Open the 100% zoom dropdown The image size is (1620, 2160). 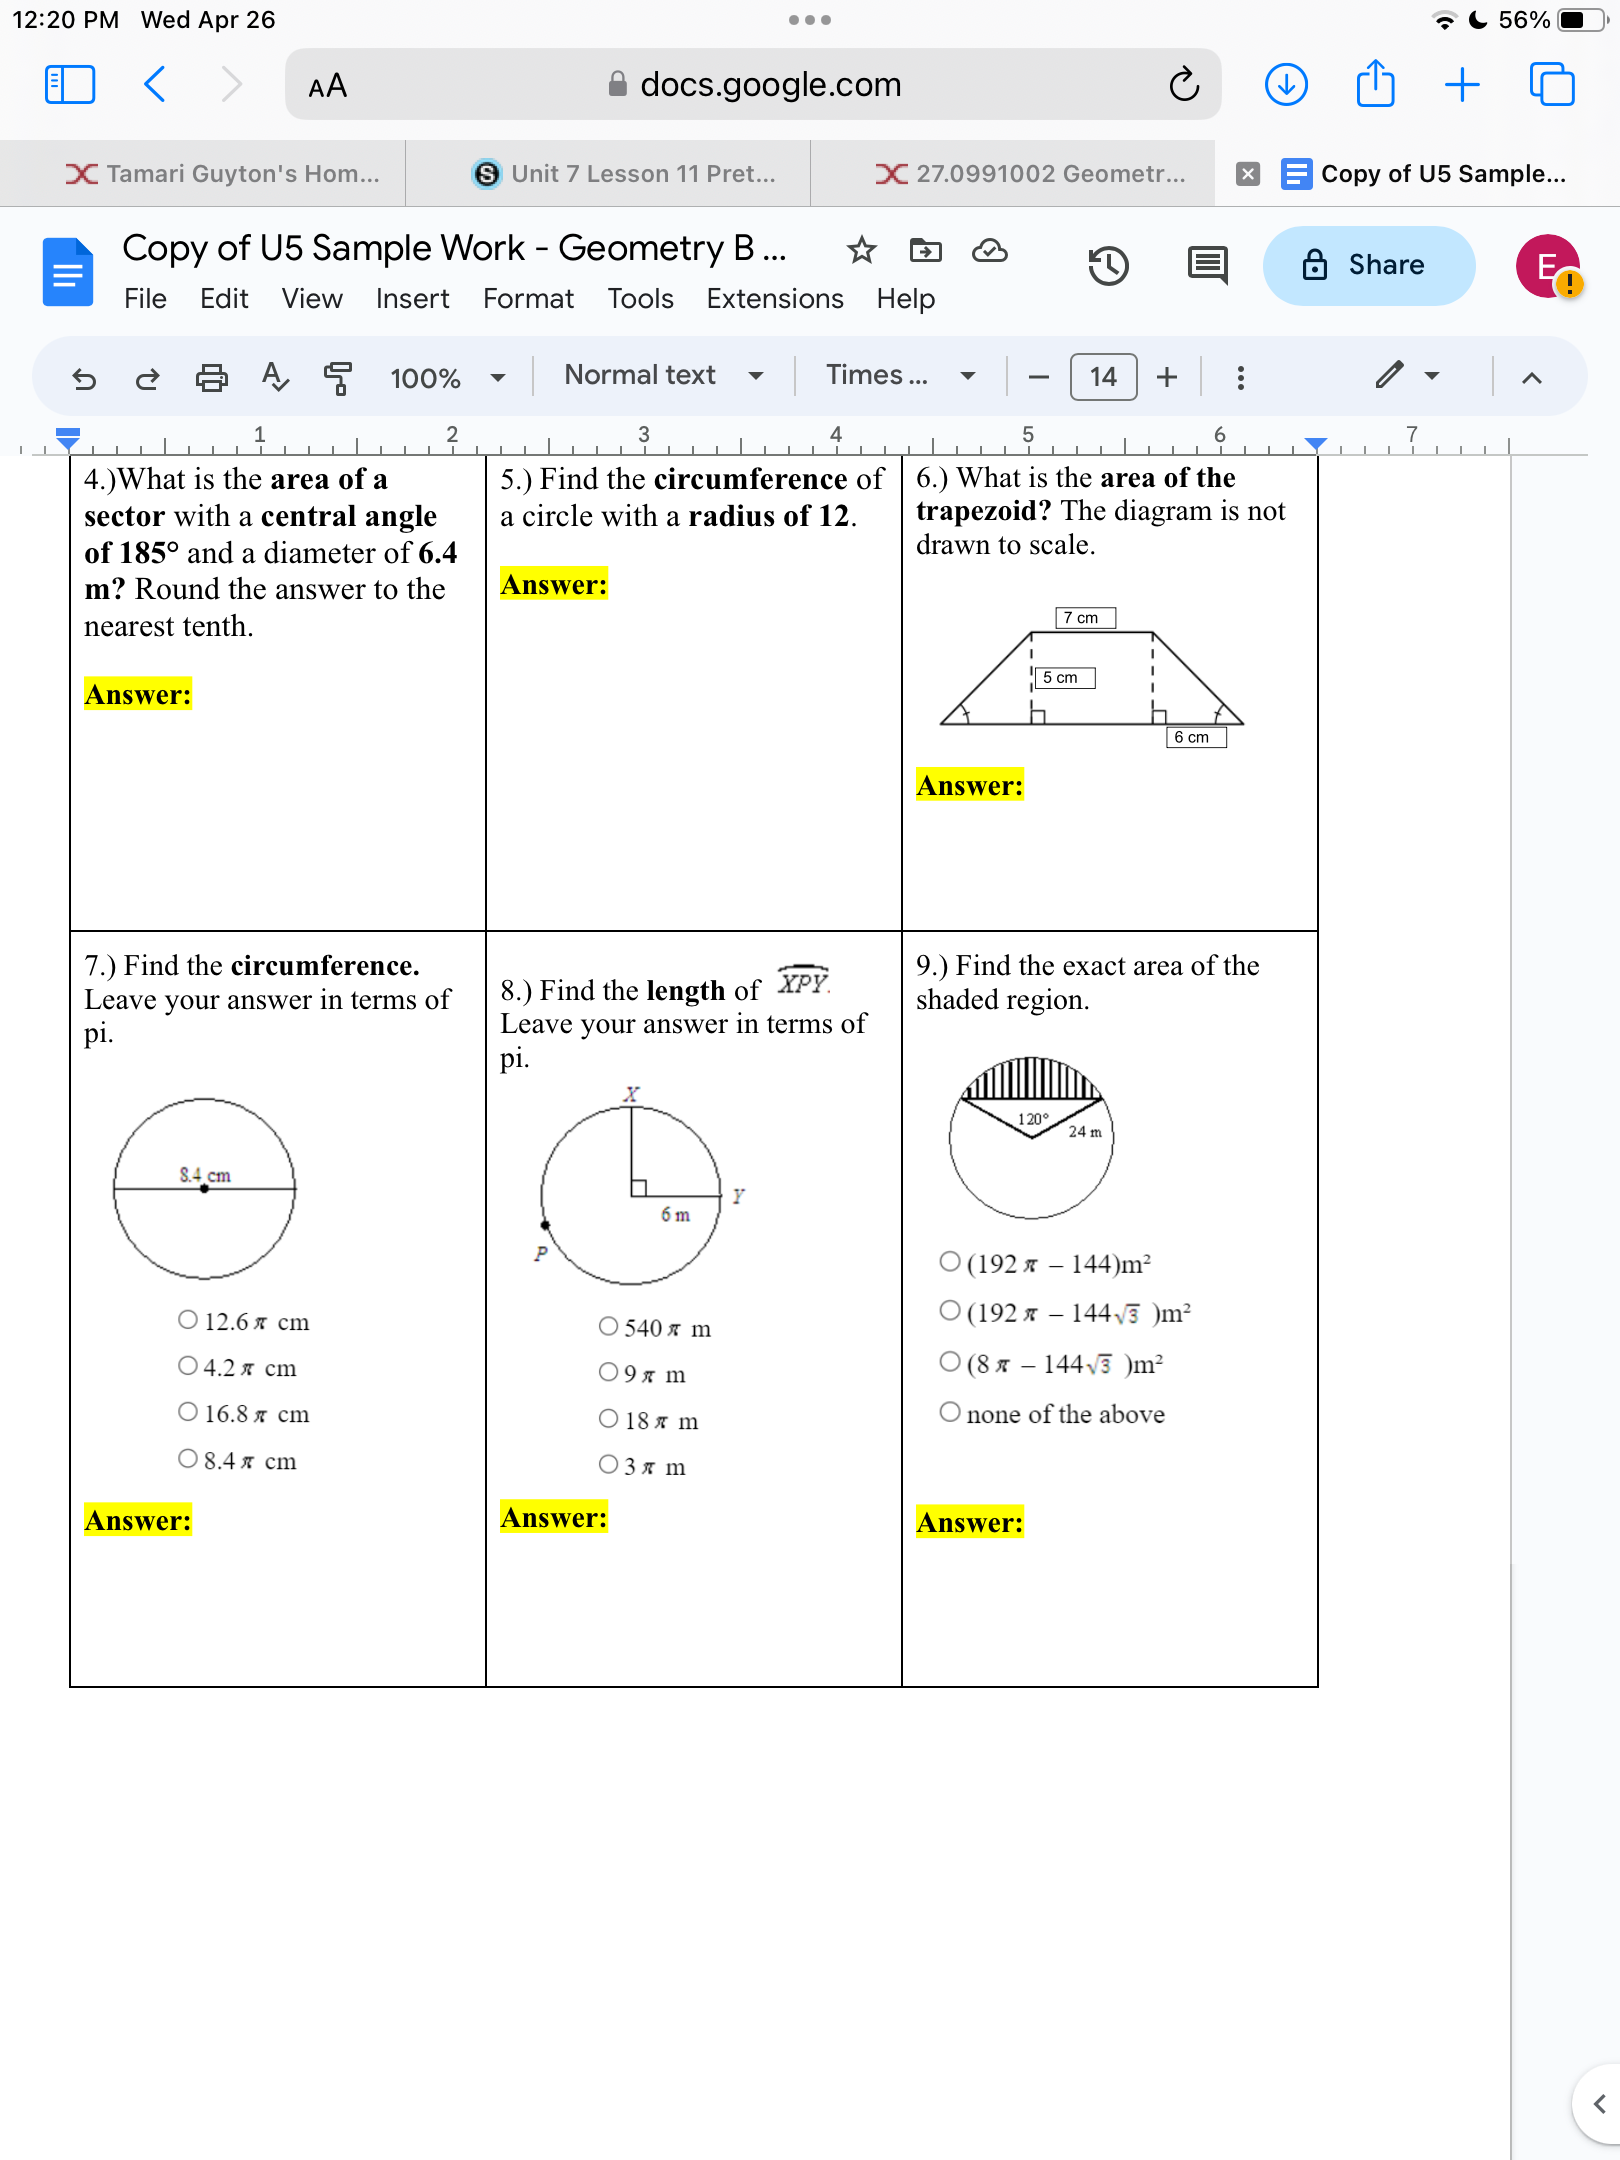442,377
